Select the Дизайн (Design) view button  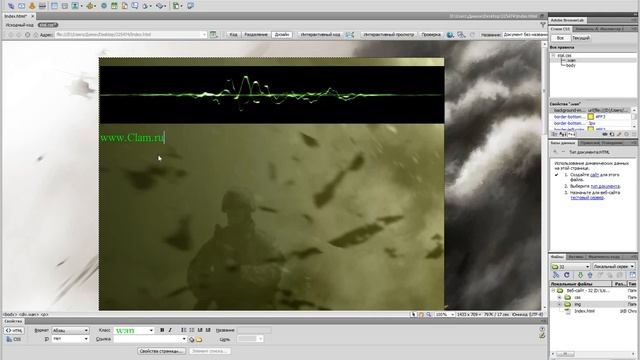click(282, 35)
